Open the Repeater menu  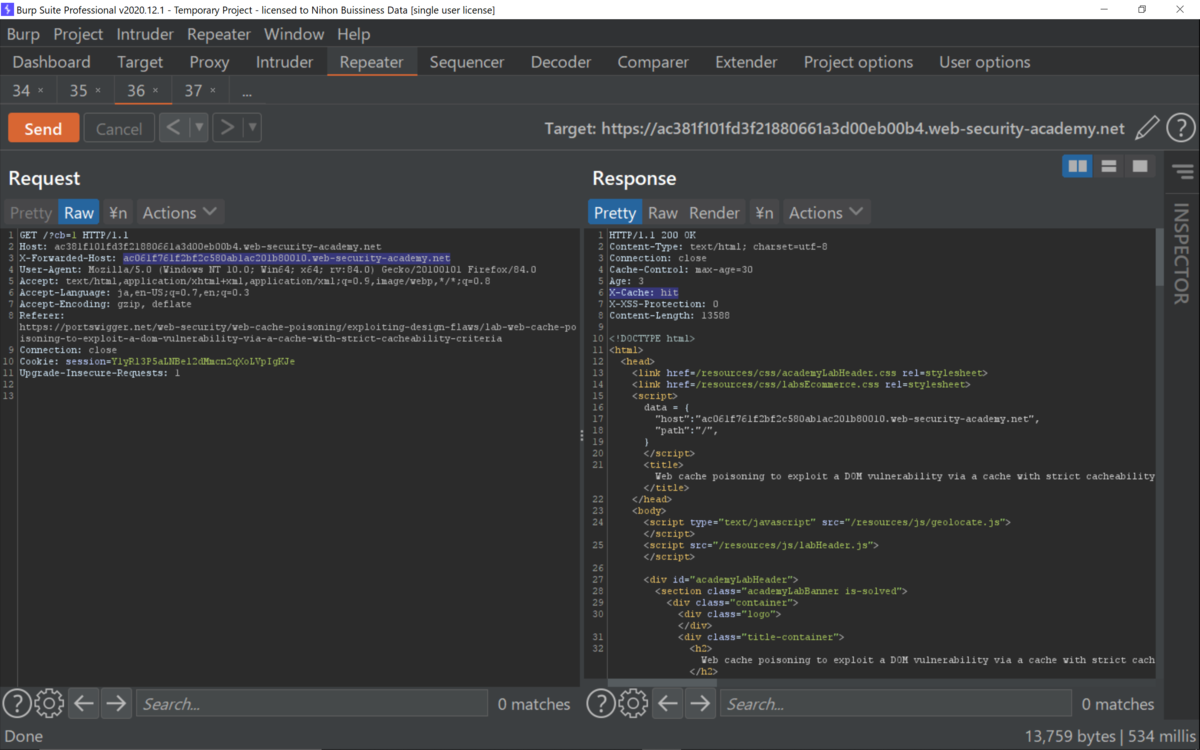(219, 34)
